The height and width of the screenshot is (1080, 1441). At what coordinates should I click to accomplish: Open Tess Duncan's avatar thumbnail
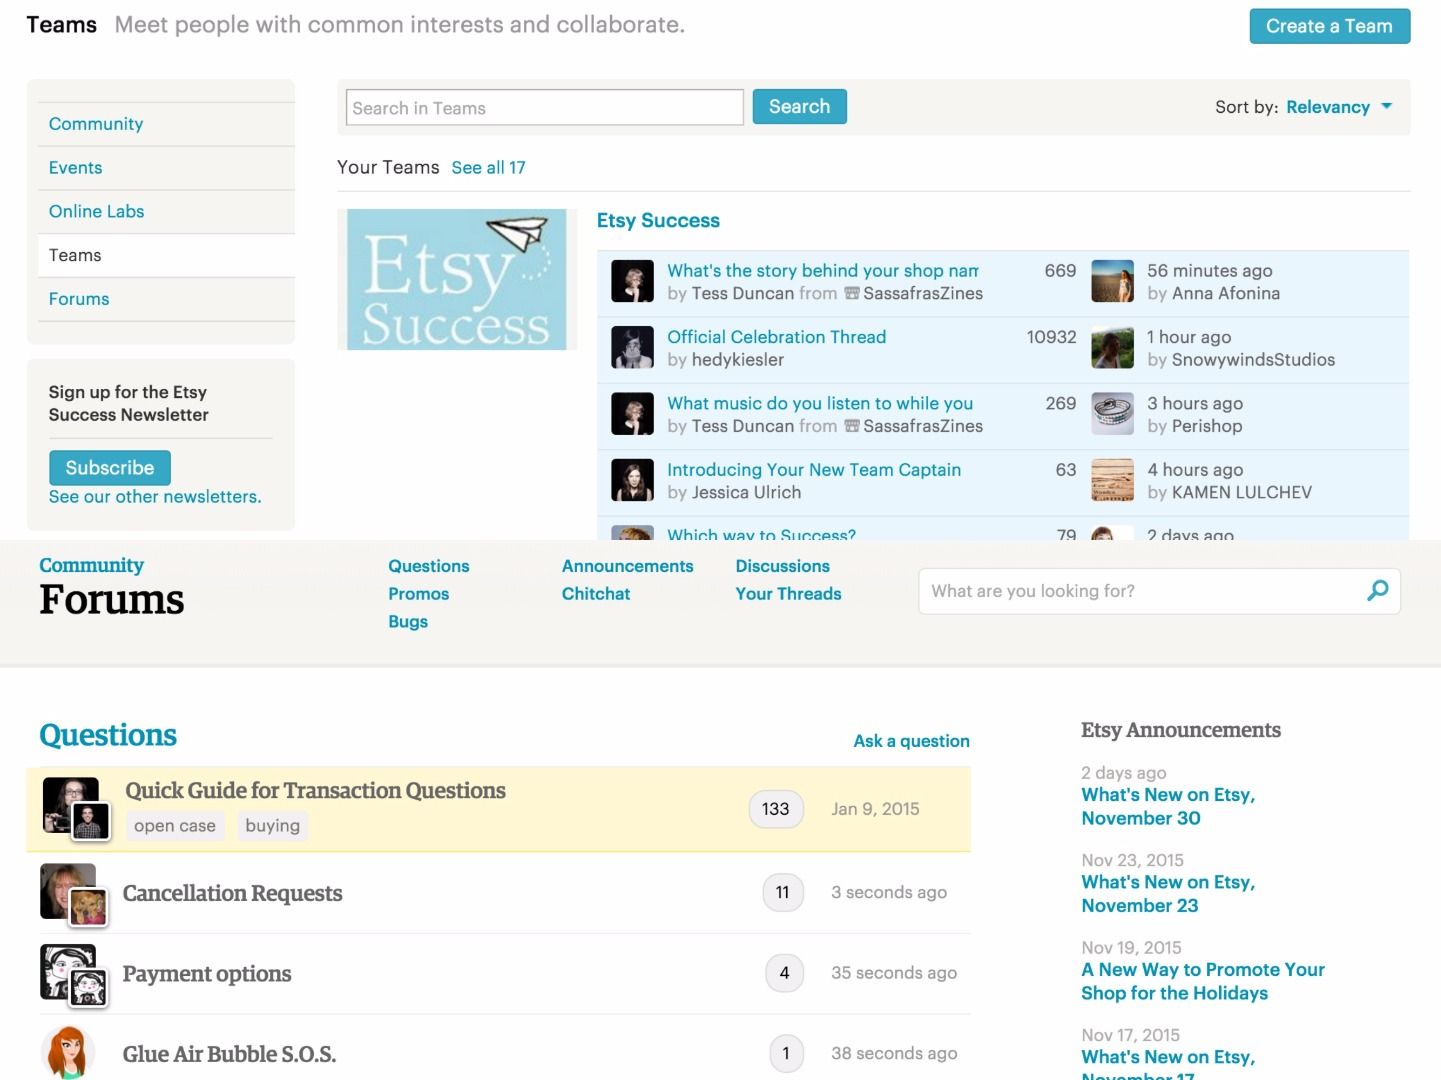click(631, 281)
